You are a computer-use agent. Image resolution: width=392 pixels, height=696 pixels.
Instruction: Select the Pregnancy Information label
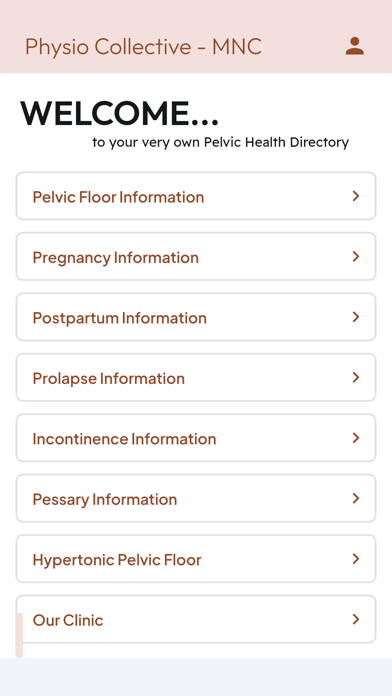(116, 258)
